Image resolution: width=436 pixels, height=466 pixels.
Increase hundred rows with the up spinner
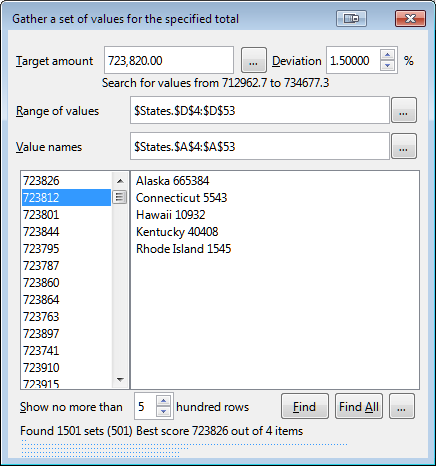pyautogui.click(x=163, y=401)
